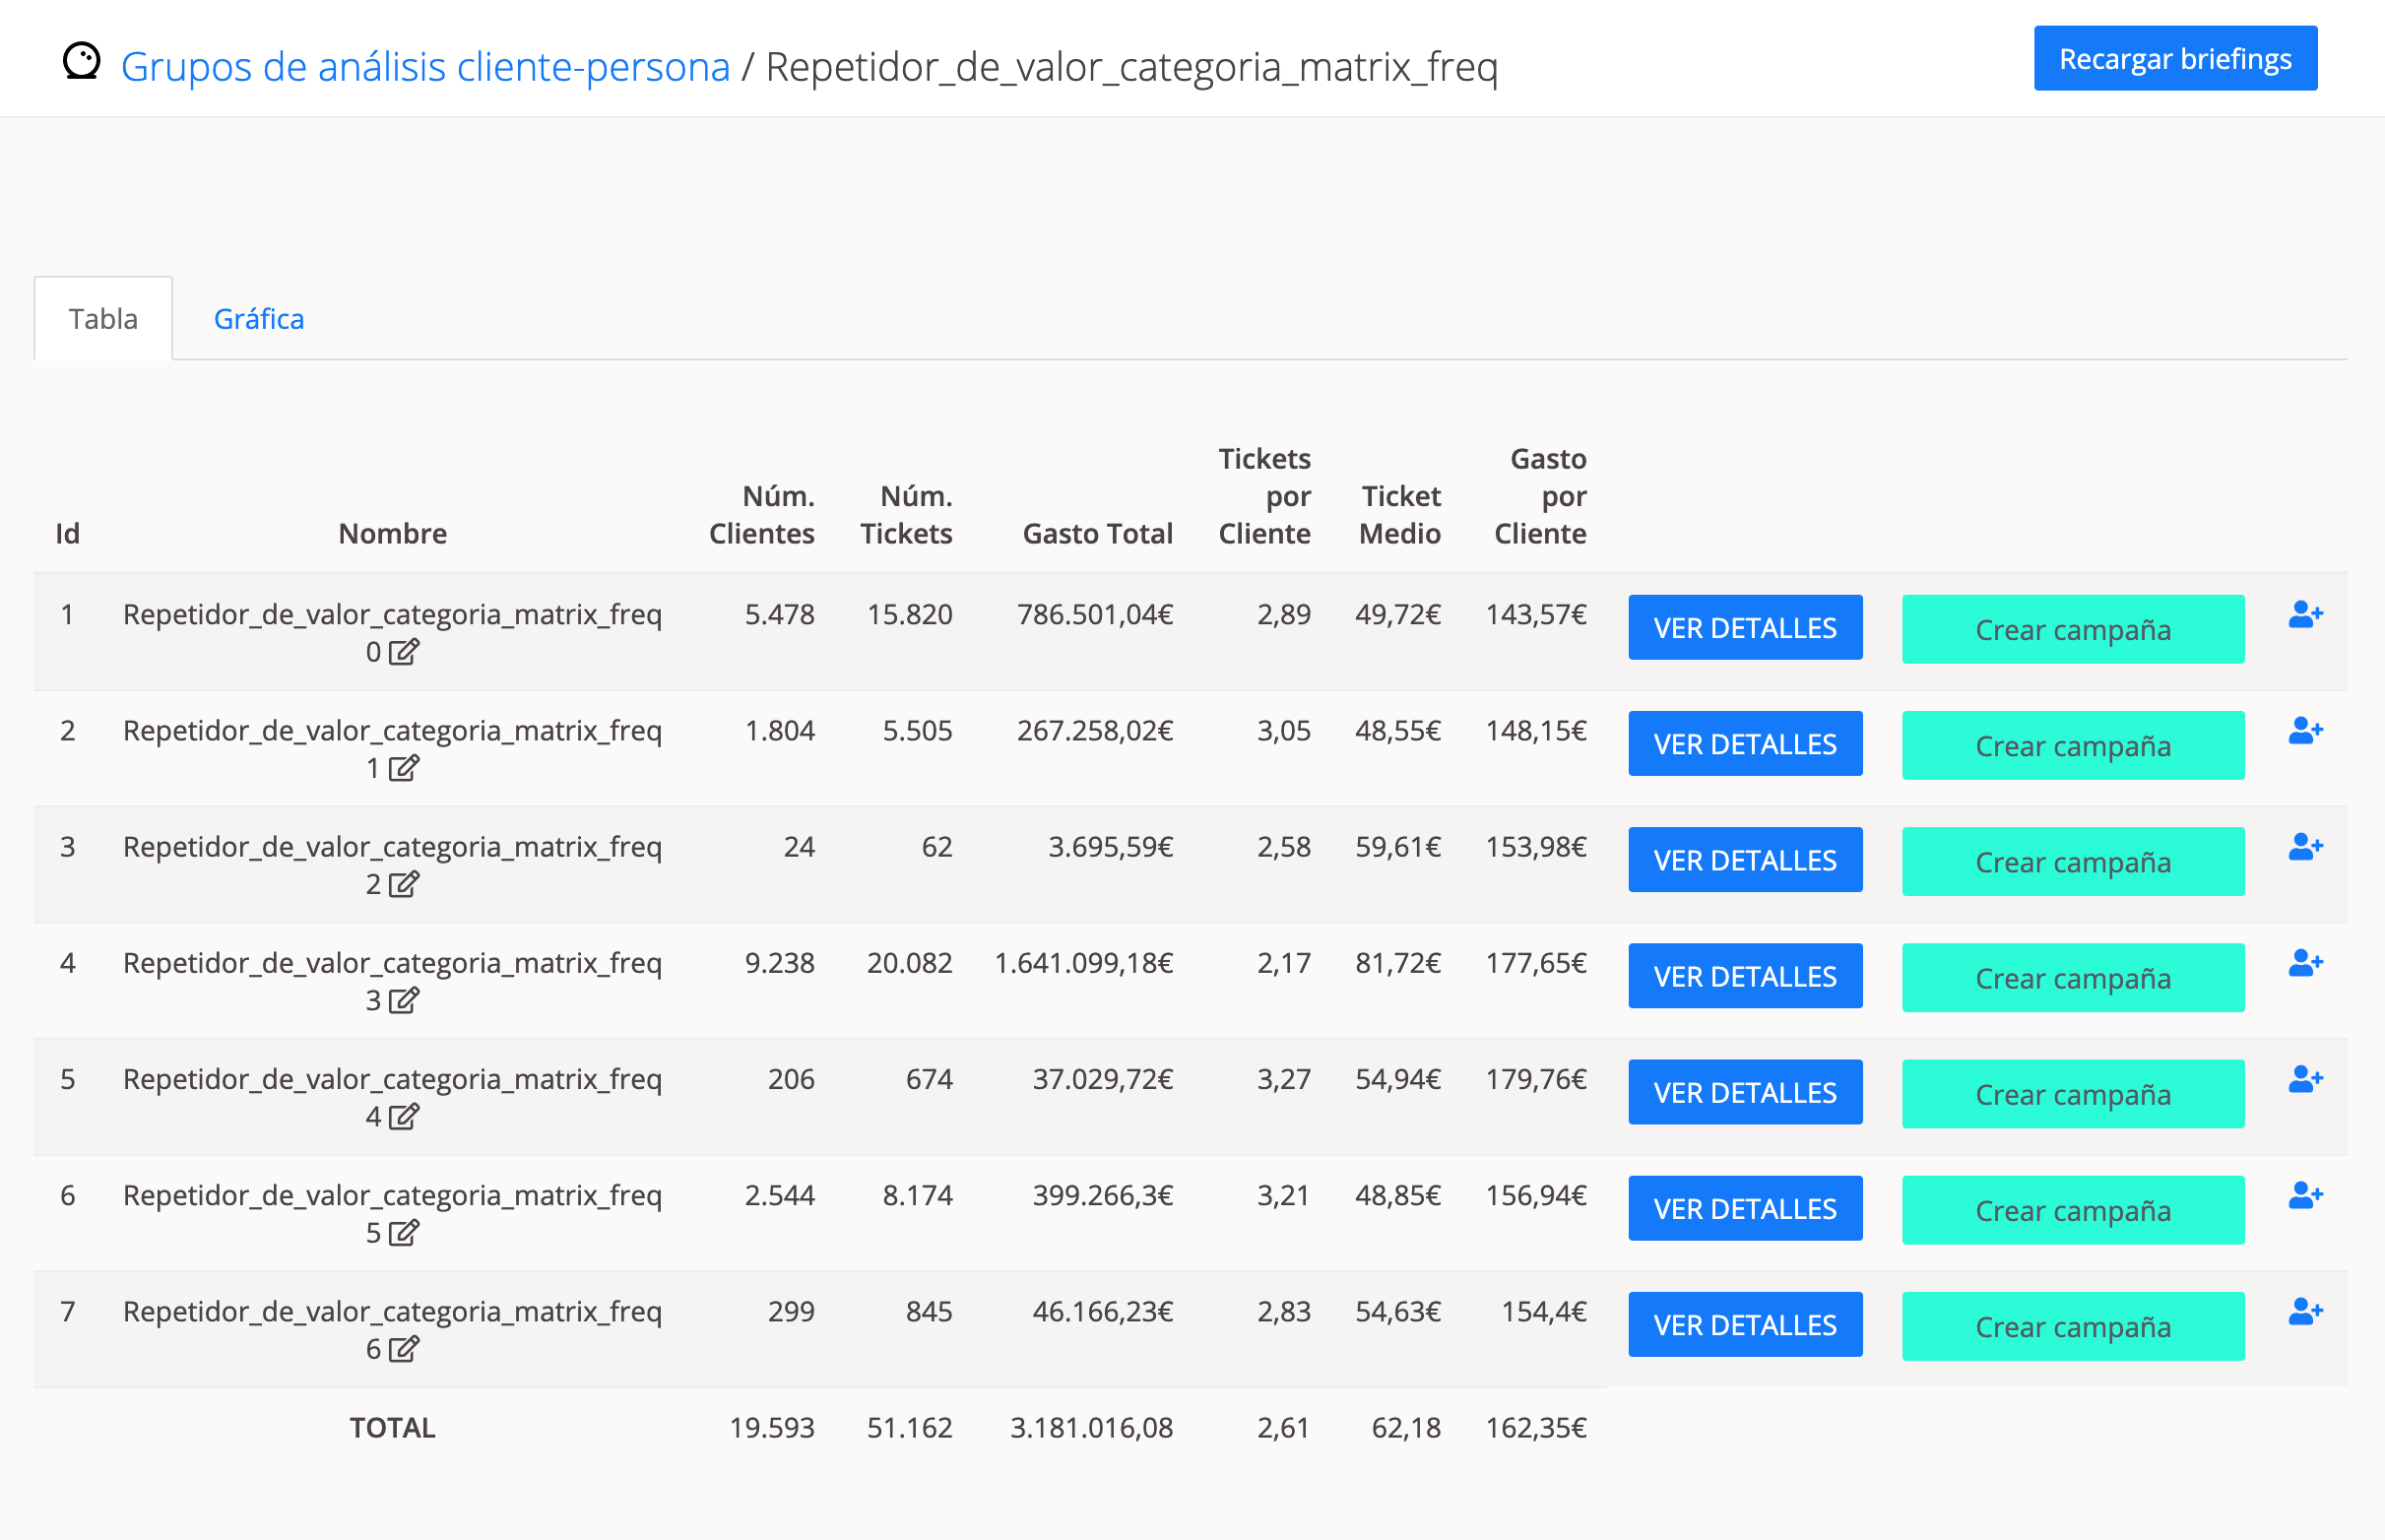Edit the name of group id 3
Screen dimensions: 2385x1540
click(x=403, y=885)
